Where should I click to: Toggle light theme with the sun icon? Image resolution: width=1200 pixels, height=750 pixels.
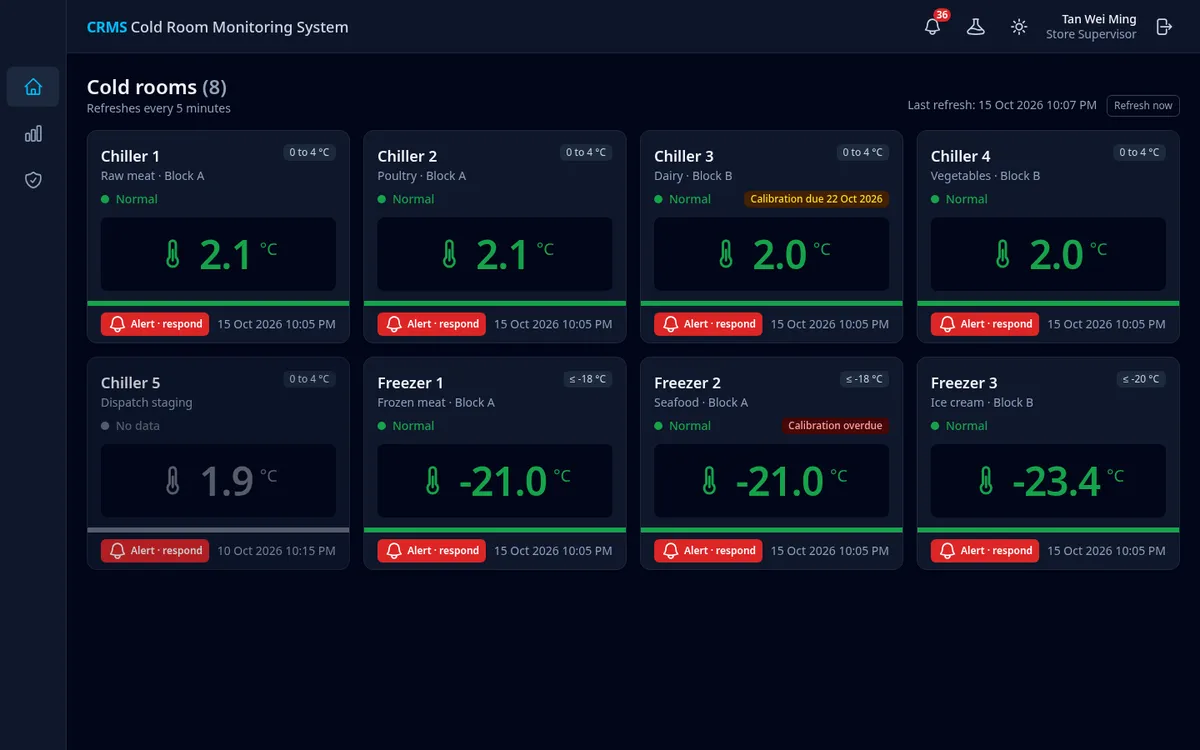(x=1019, y=27)
